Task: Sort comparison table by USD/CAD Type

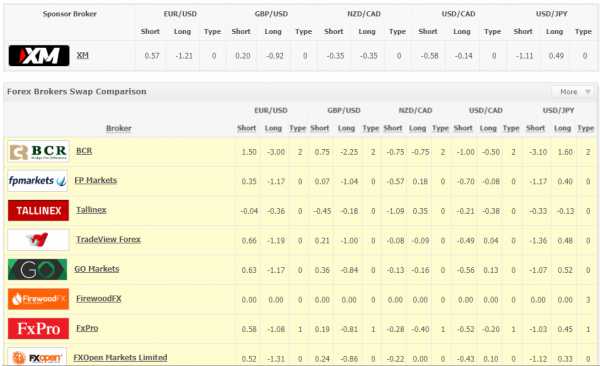Action: tap(511, 128)
